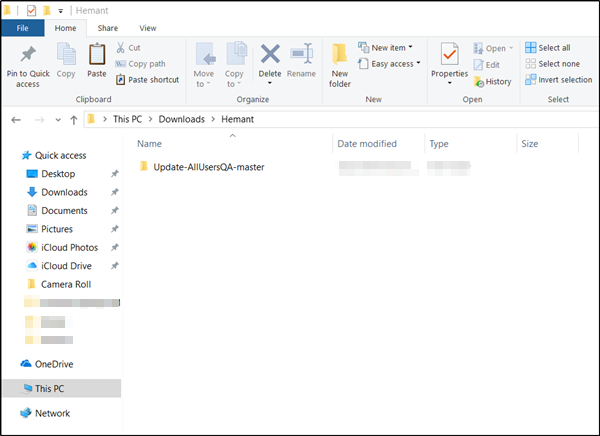Click the Up one level arrow
Image resolution: width=600 pixels, height=436 pixels.
74,120
